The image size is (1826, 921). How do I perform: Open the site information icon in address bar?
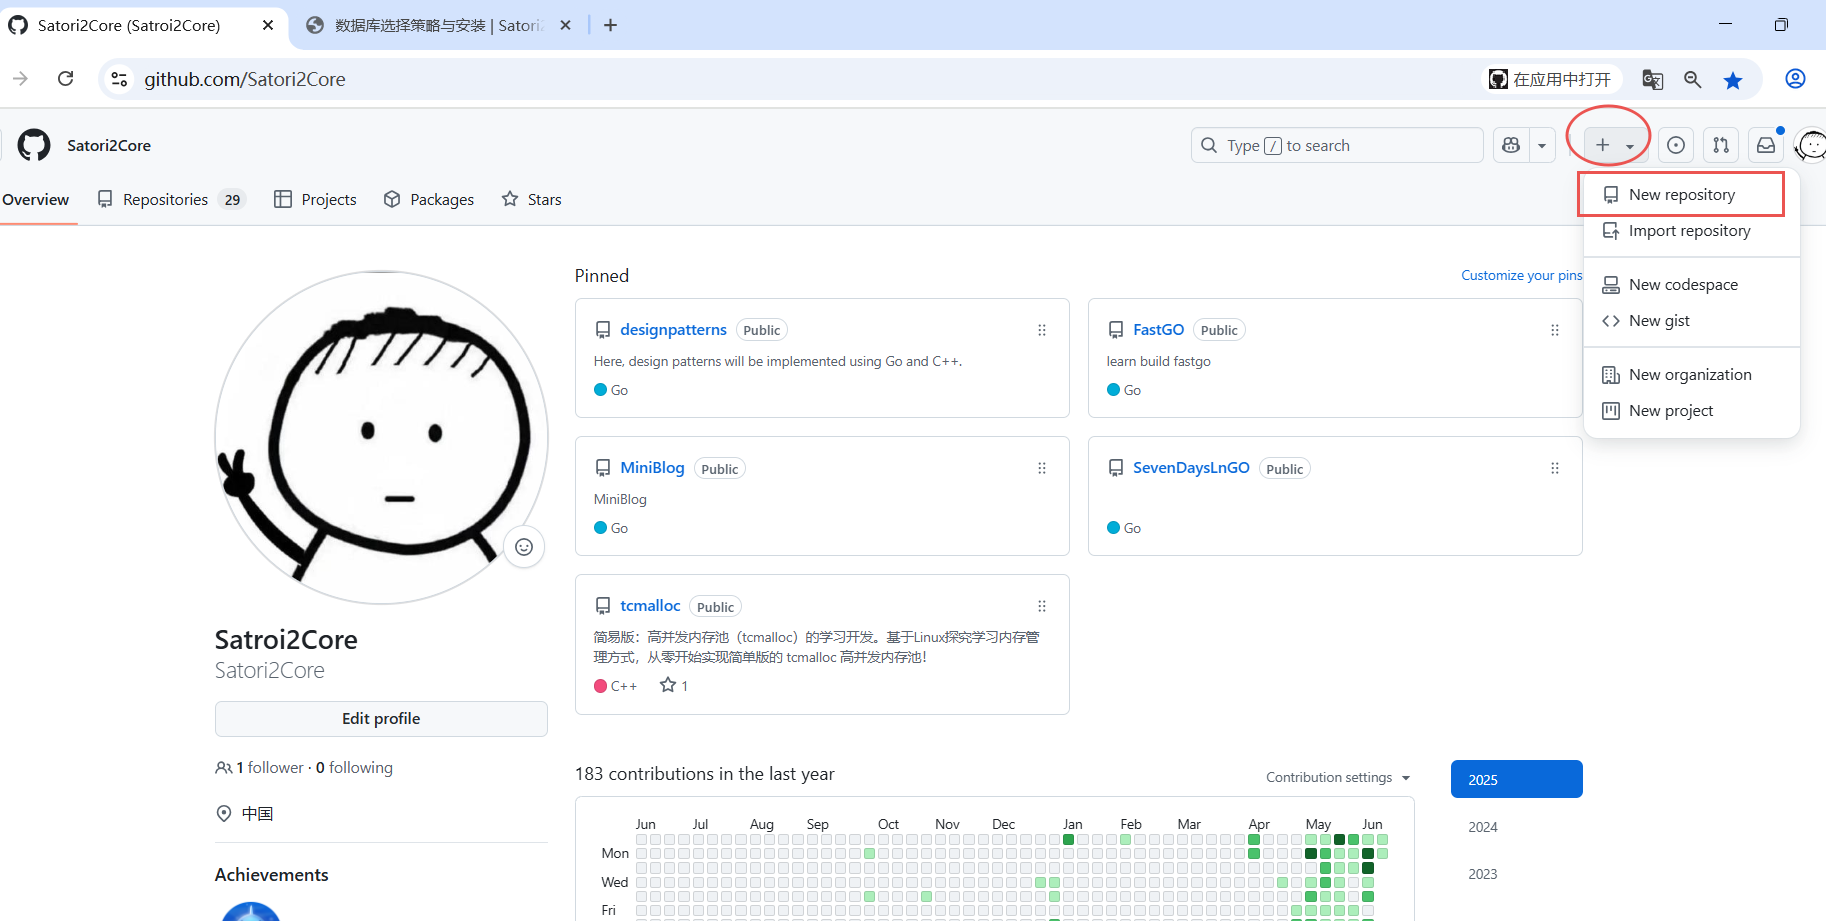click(119, 79)
